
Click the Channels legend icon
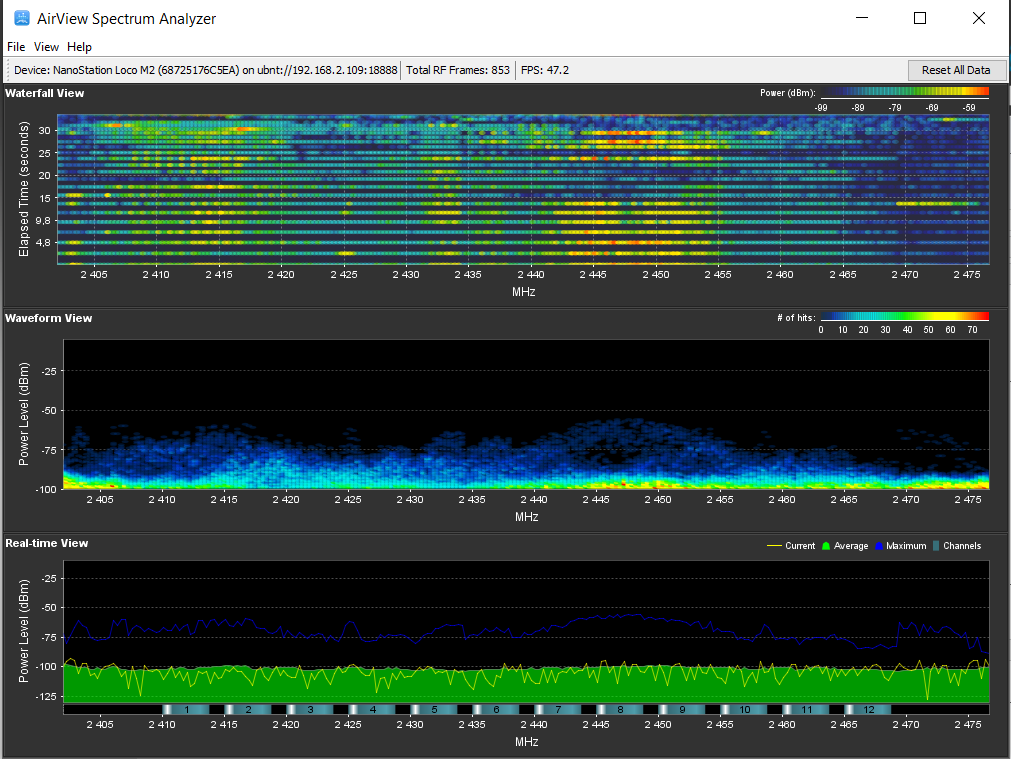936,546
